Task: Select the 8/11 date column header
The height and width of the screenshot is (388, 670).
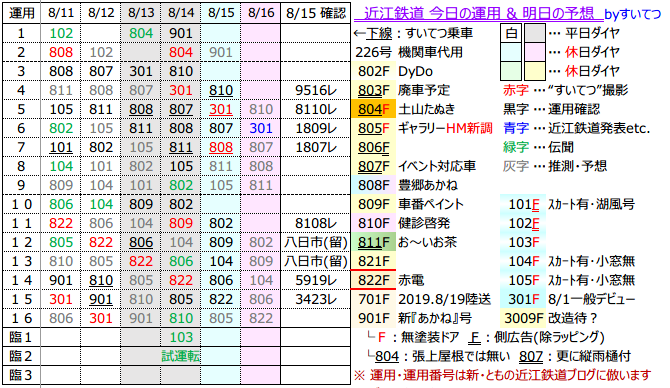Action: (61, 13)
